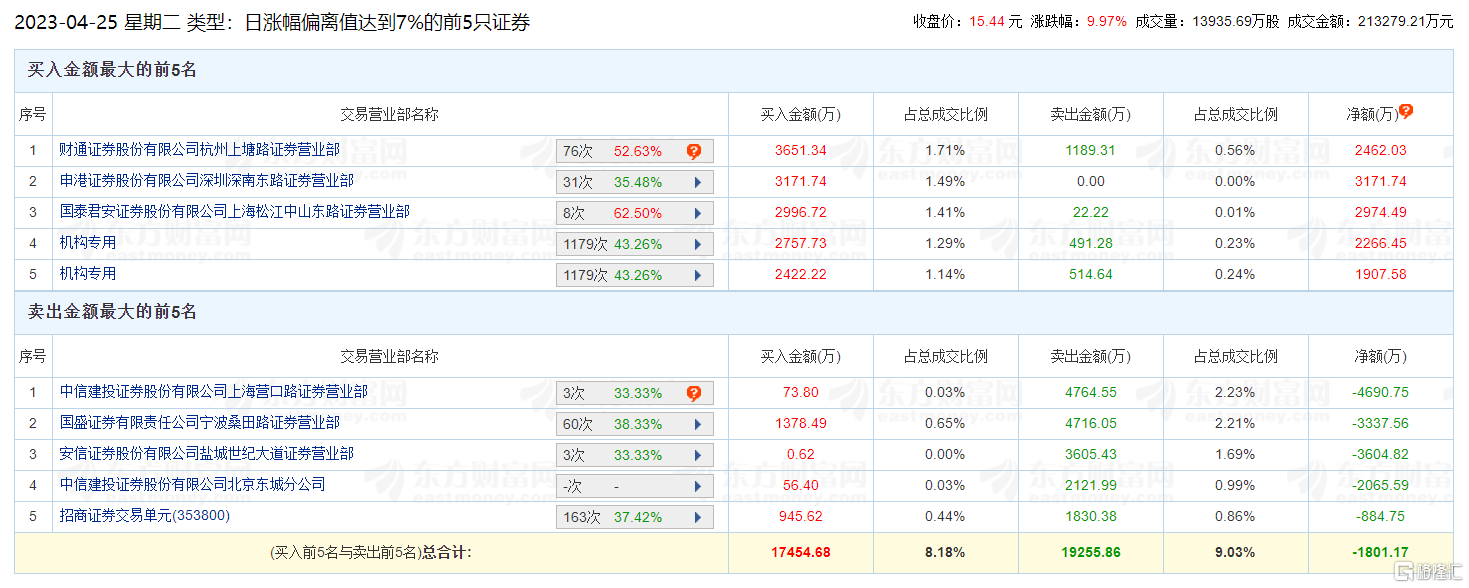Expand the arrow in the 国盛证券 row
The width and height of the screenshot is (1469, 588).
click(x=697, y=424)
